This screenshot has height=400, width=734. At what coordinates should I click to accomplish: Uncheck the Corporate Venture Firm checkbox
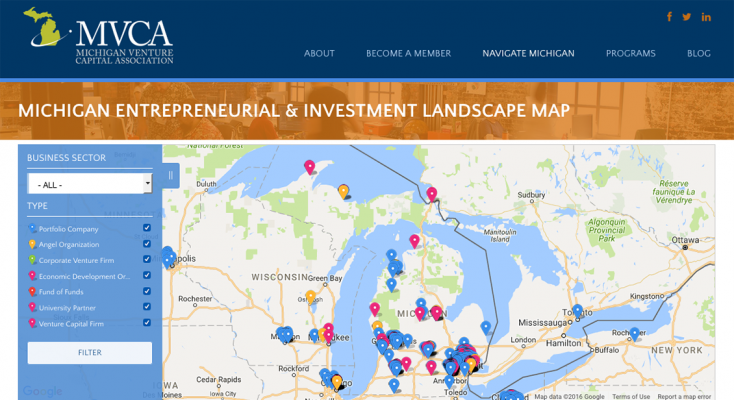[x=147, y=259]
